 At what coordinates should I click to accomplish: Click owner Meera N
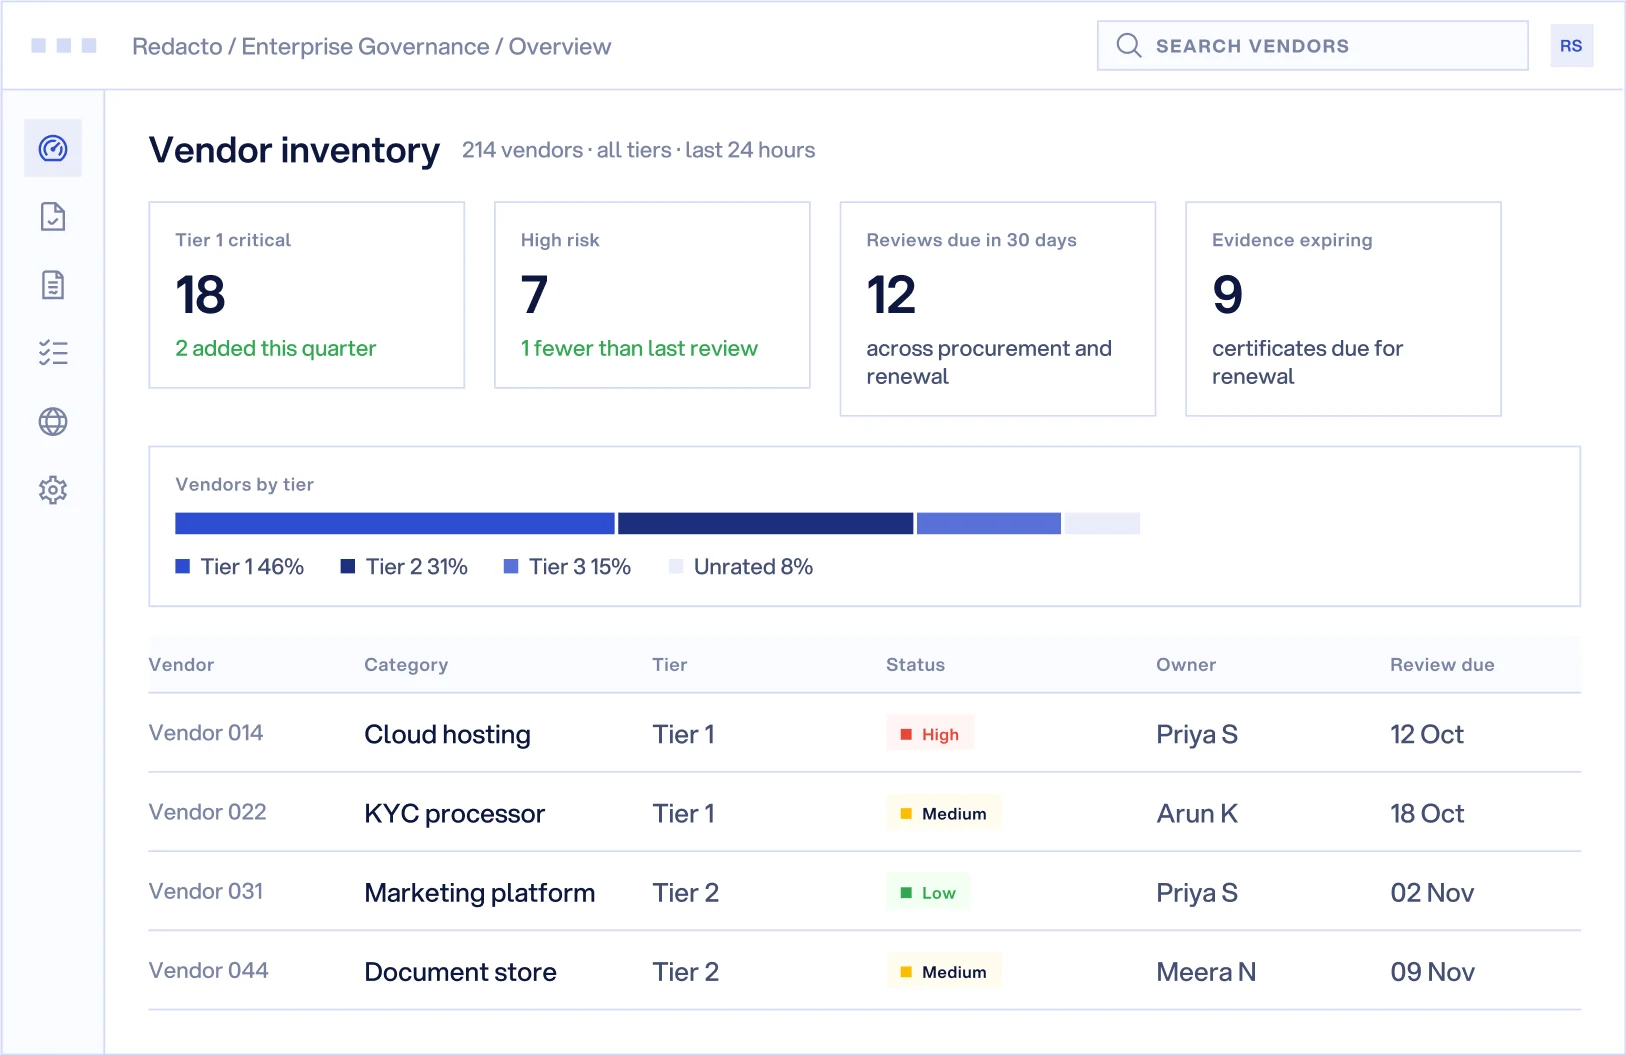1206,972
